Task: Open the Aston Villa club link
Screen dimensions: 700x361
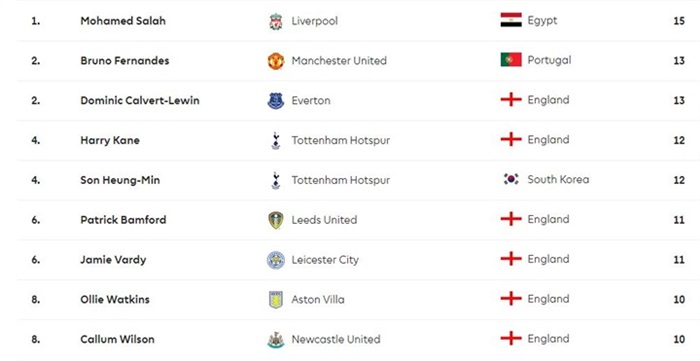Action: 318,299
